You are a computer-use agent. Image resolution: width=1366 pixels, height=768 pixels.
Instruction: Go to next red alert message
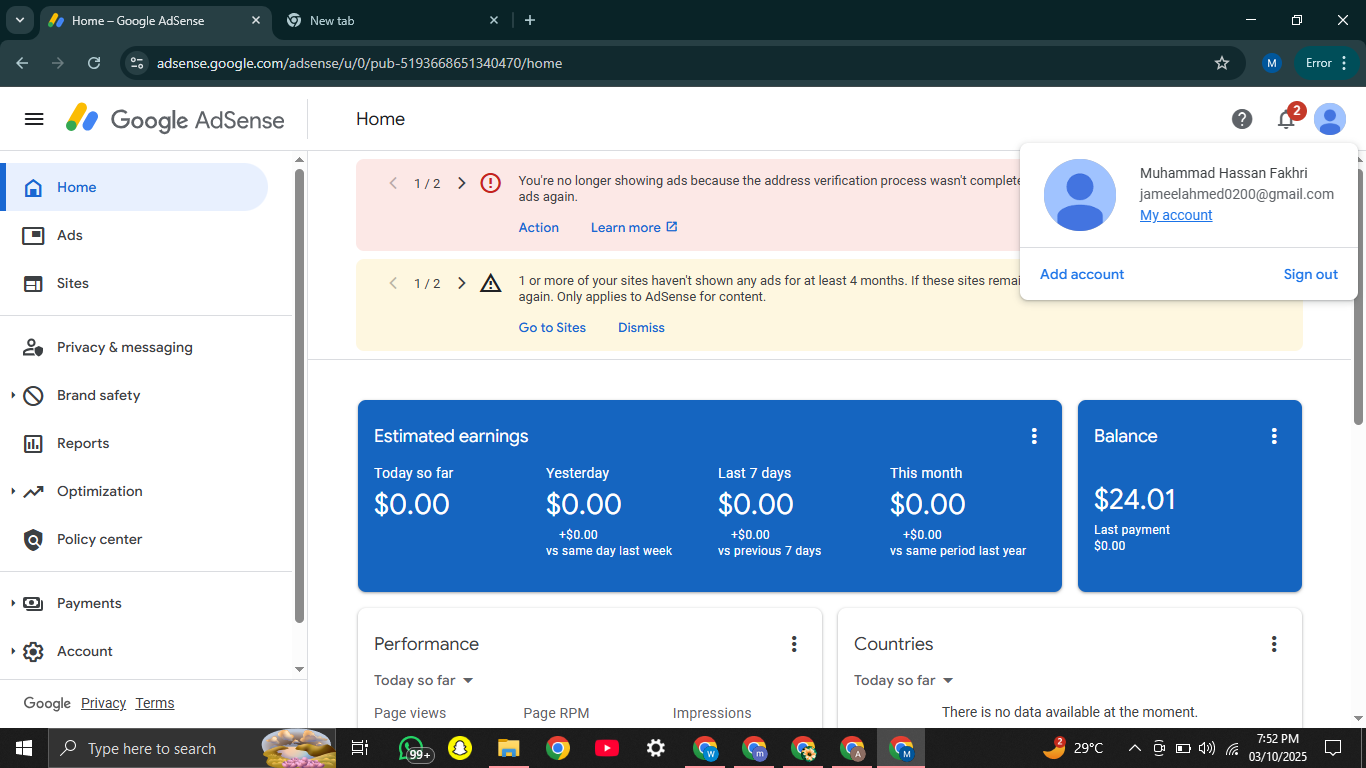[461, 183]
